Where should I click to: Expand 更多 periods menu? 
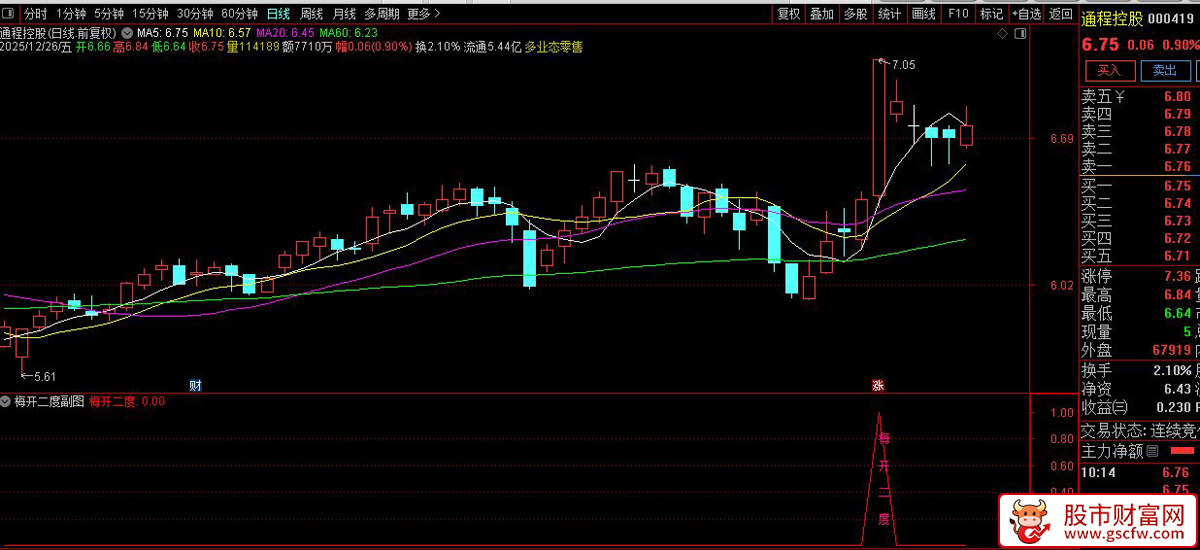tap(424, 14)
